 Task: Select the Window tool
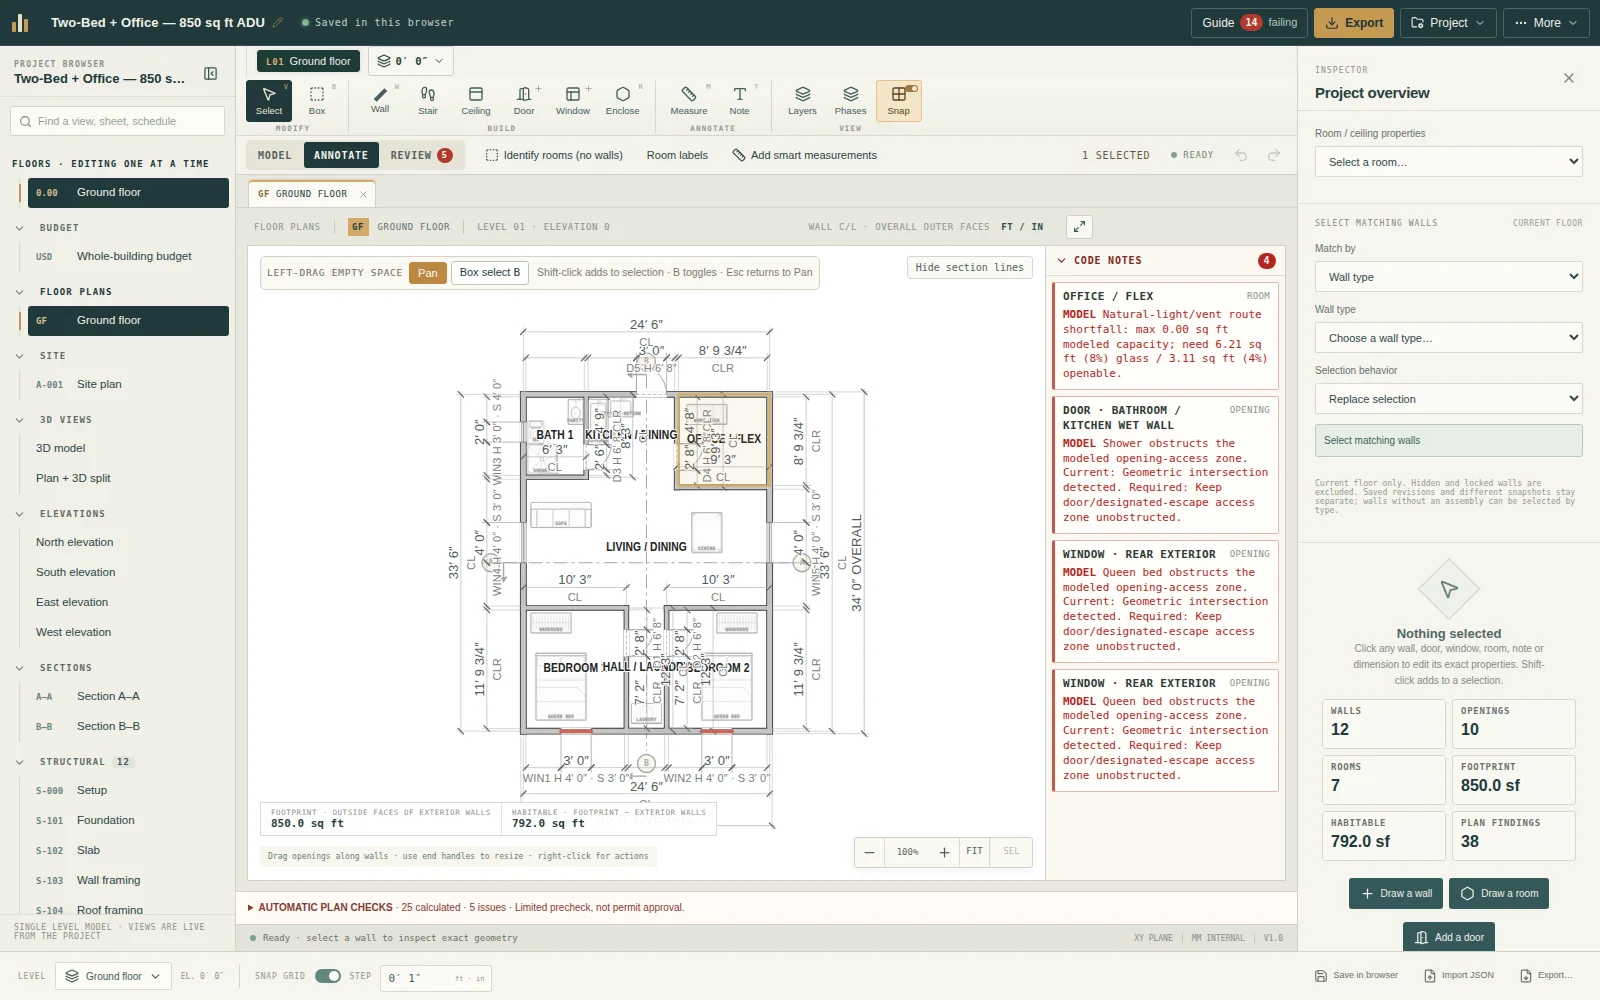point(573,100)
